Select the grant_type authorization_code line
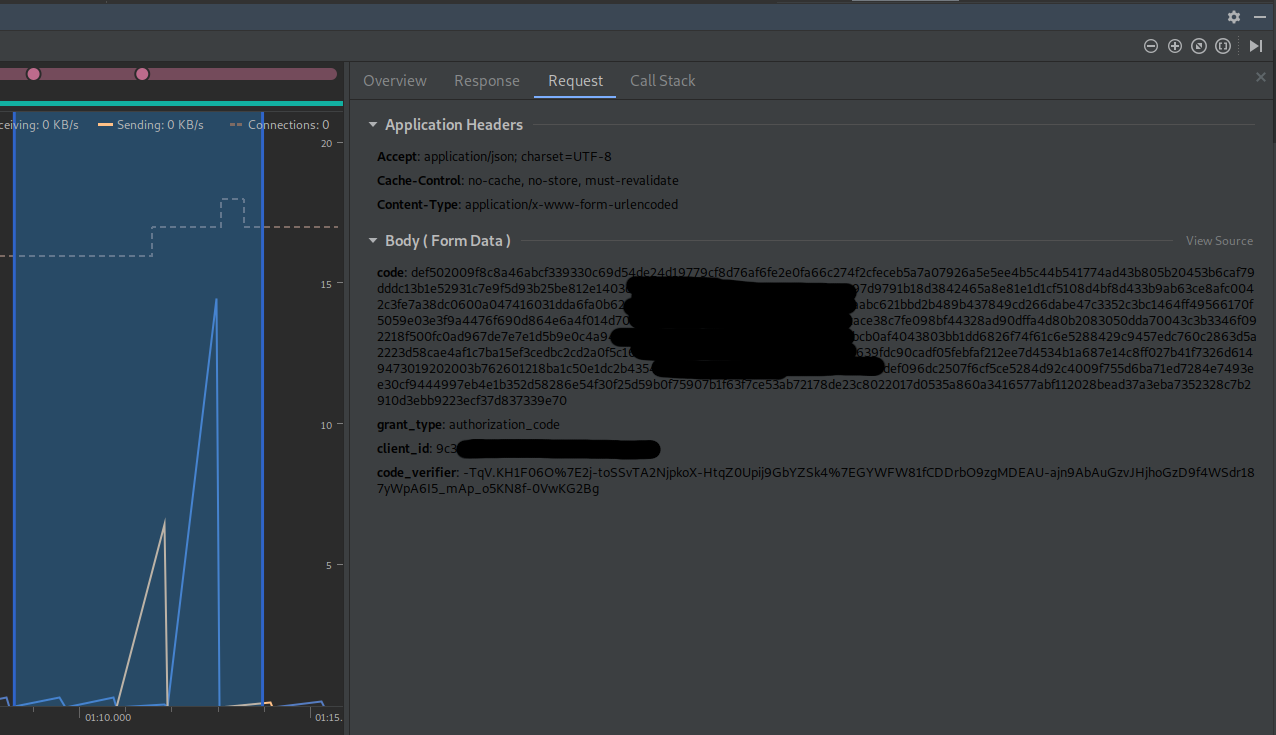Image resolution: width=1276 pixels, height=735 pixels. [468, 425]
